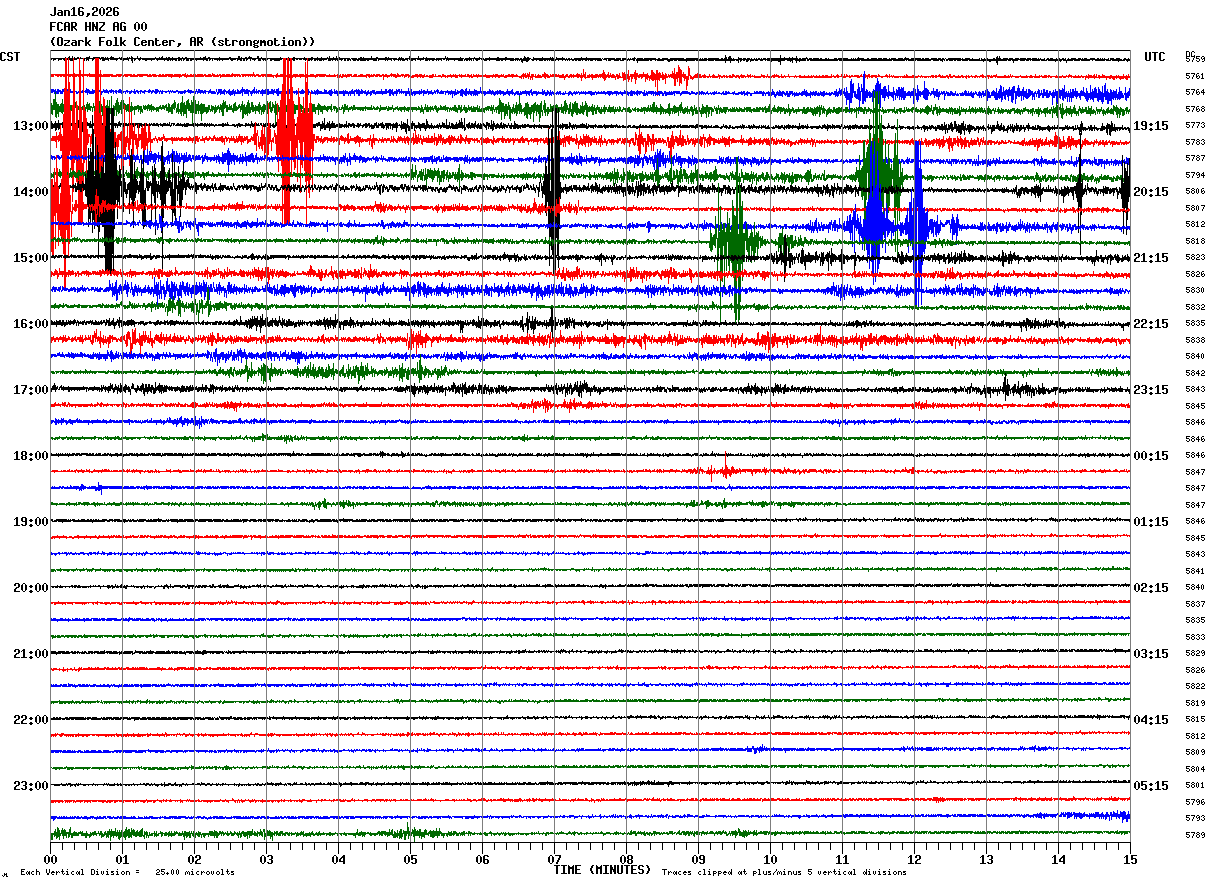Click the 04:15 UTC time label

[x=1151, y=720]
